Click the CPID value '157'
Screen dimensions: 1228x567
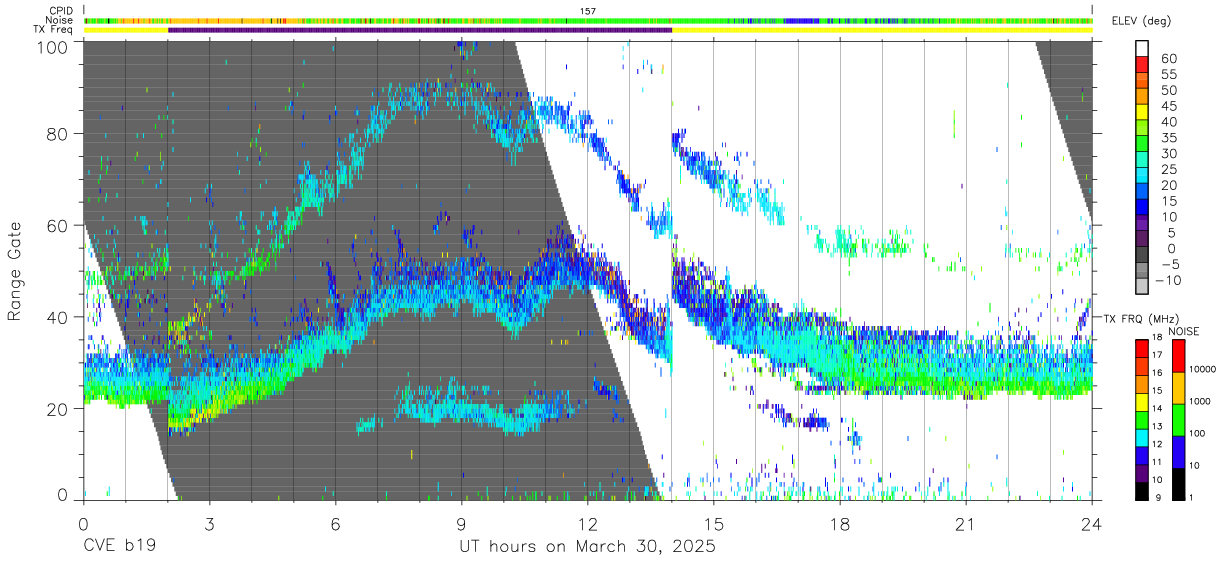tap(588, 10)
